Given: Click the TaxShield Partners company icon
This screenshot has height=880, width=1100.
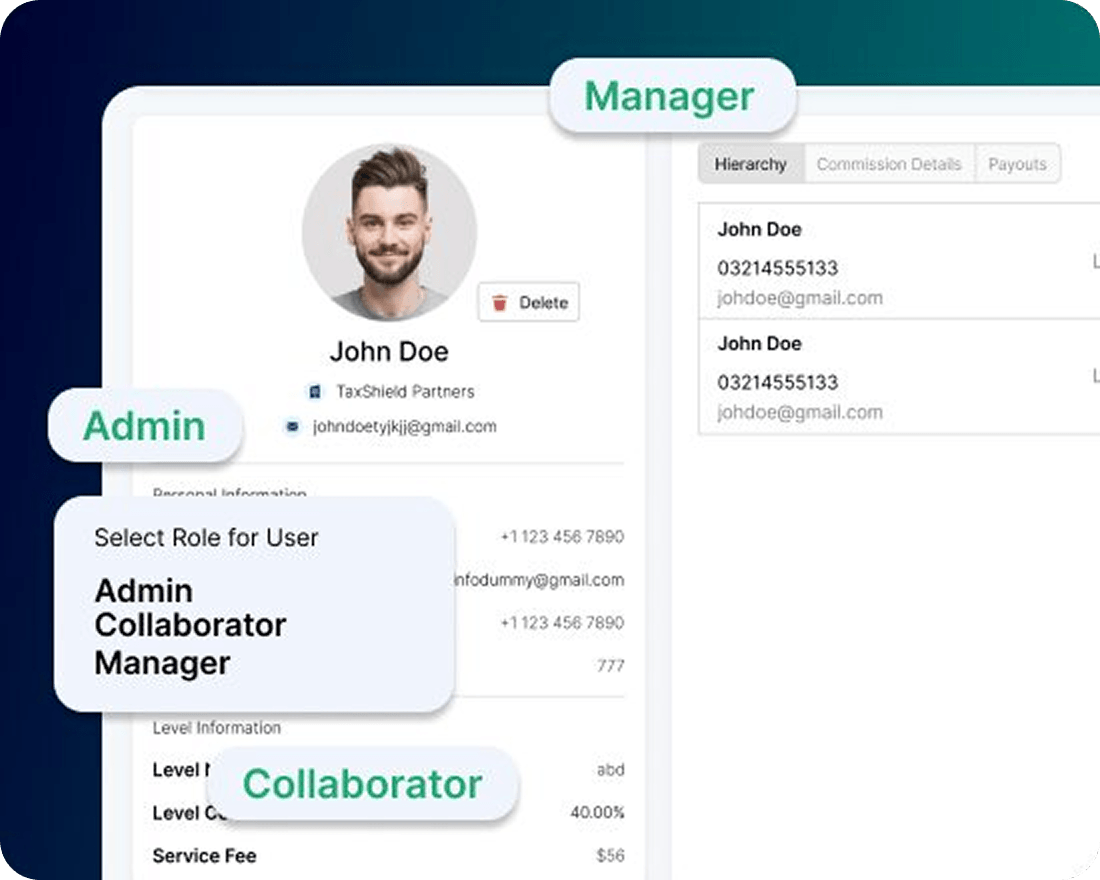Looking at the screenshot, I should click(x=315, y=392).
